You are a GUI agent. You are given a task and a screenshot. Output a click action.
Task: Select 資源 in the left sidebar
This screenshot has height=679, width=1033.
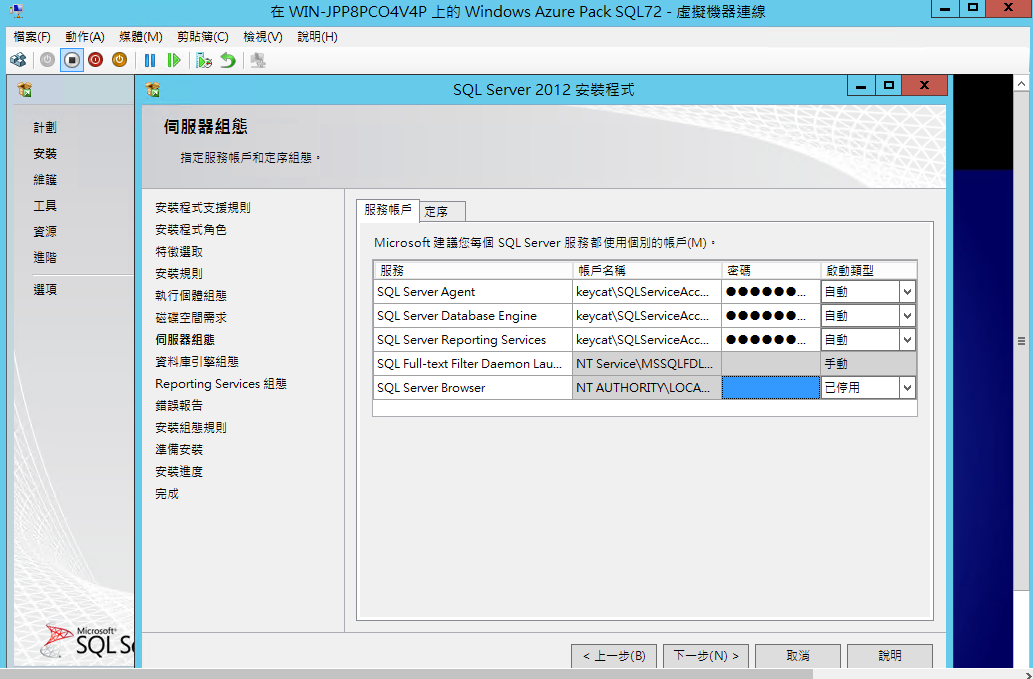pyautogui.click(x=45, y=232)
